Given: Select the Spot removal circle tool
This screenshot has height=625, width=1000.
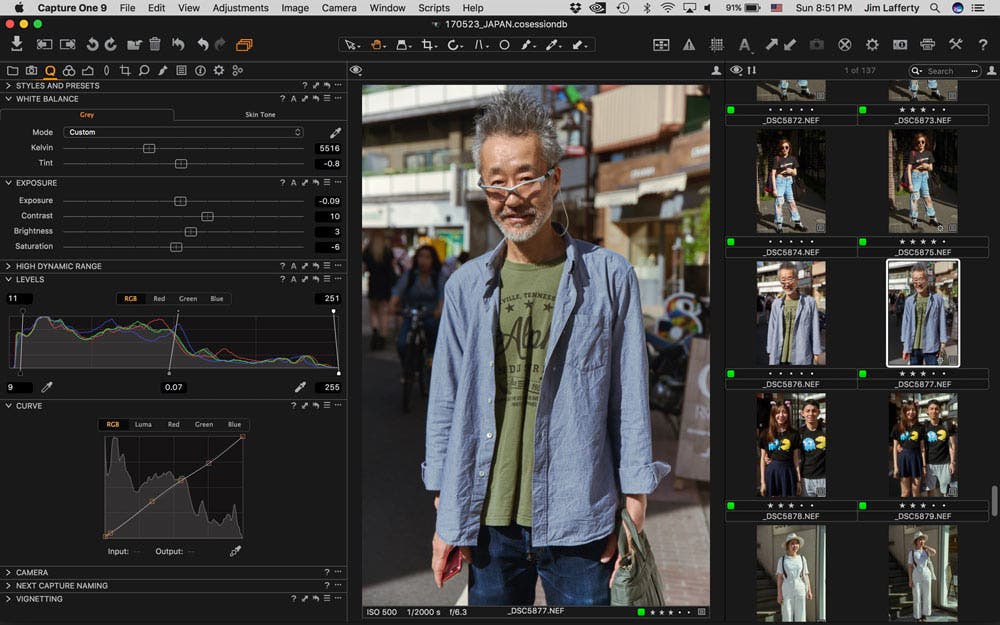Looking at the screenshot, I should (504, 45).
